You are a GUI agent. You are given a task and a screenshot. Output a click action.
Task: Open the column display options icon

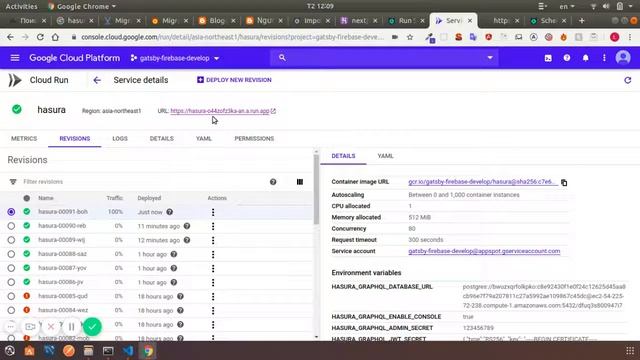coord(300,182)
